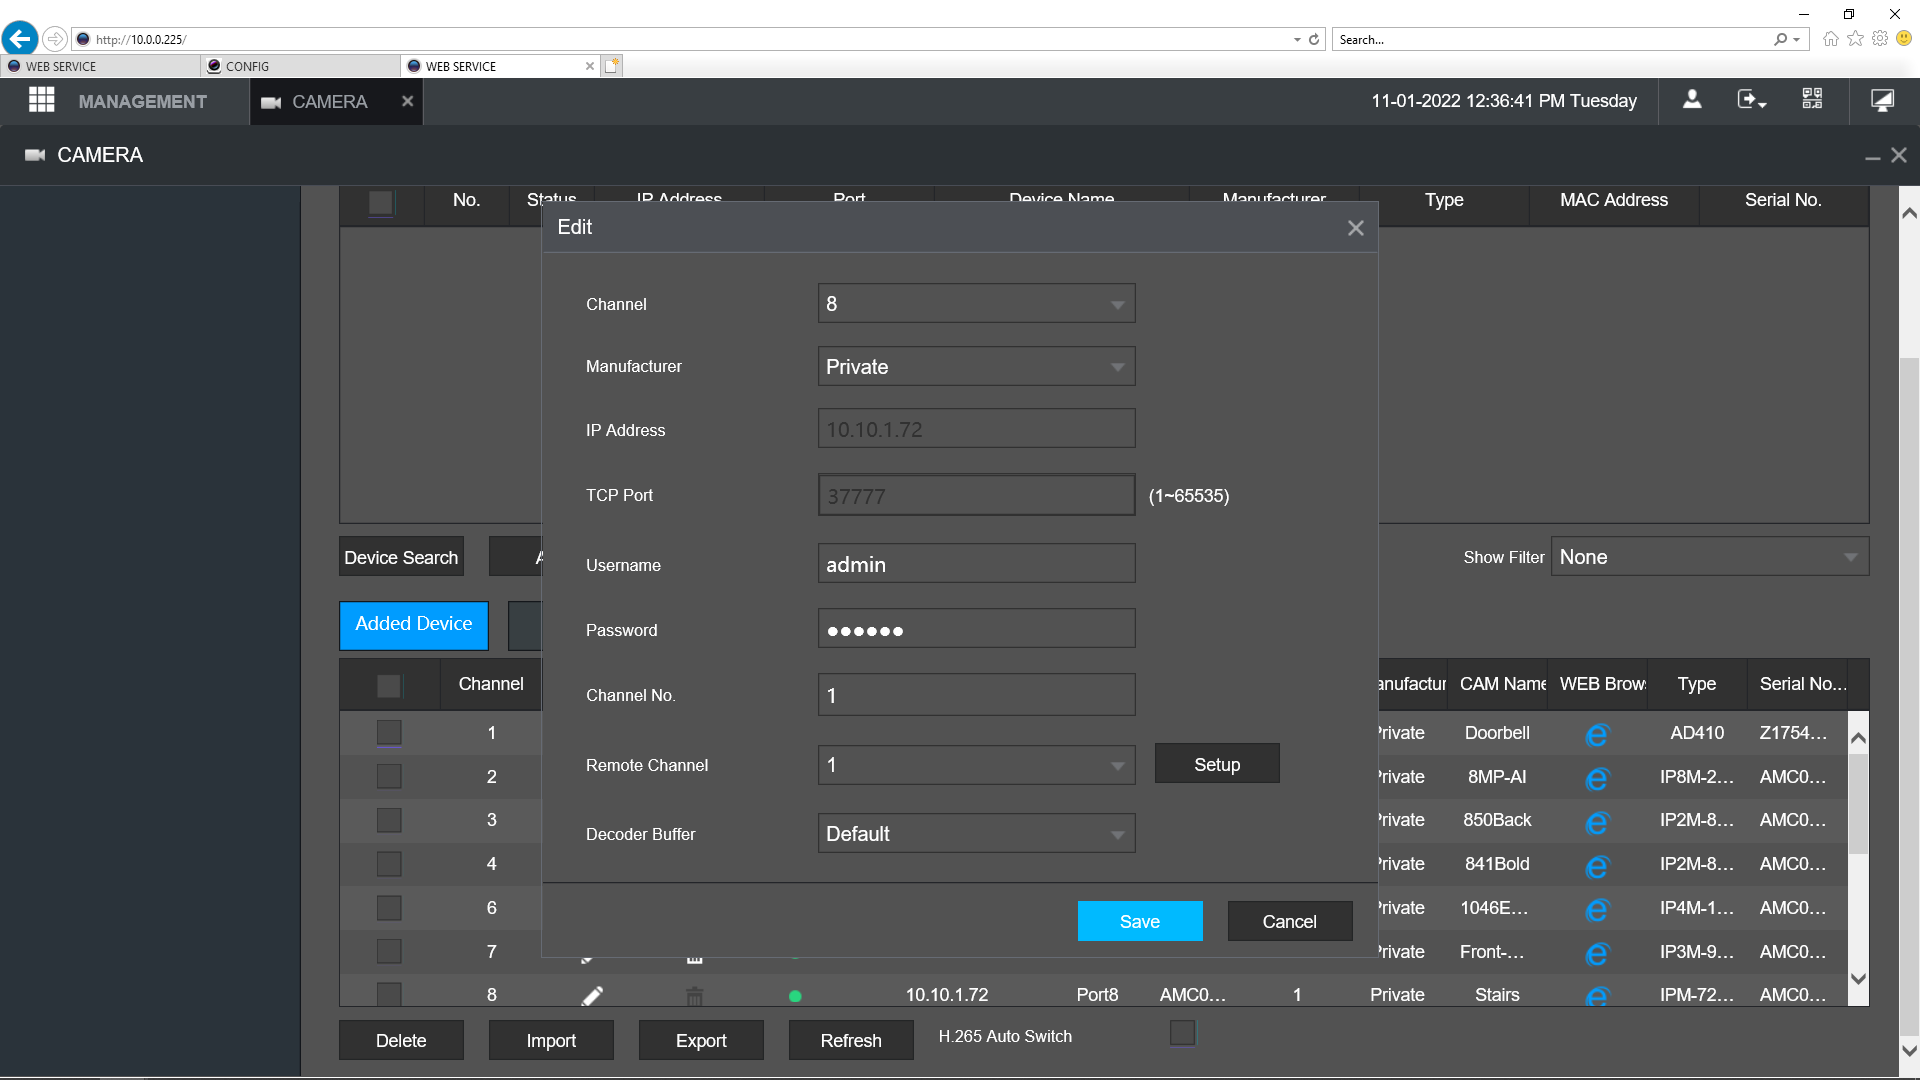Screen dimensions: 1920x1080
Task: Switch to the CONFIG browser tab
Action: pos(300,66)
